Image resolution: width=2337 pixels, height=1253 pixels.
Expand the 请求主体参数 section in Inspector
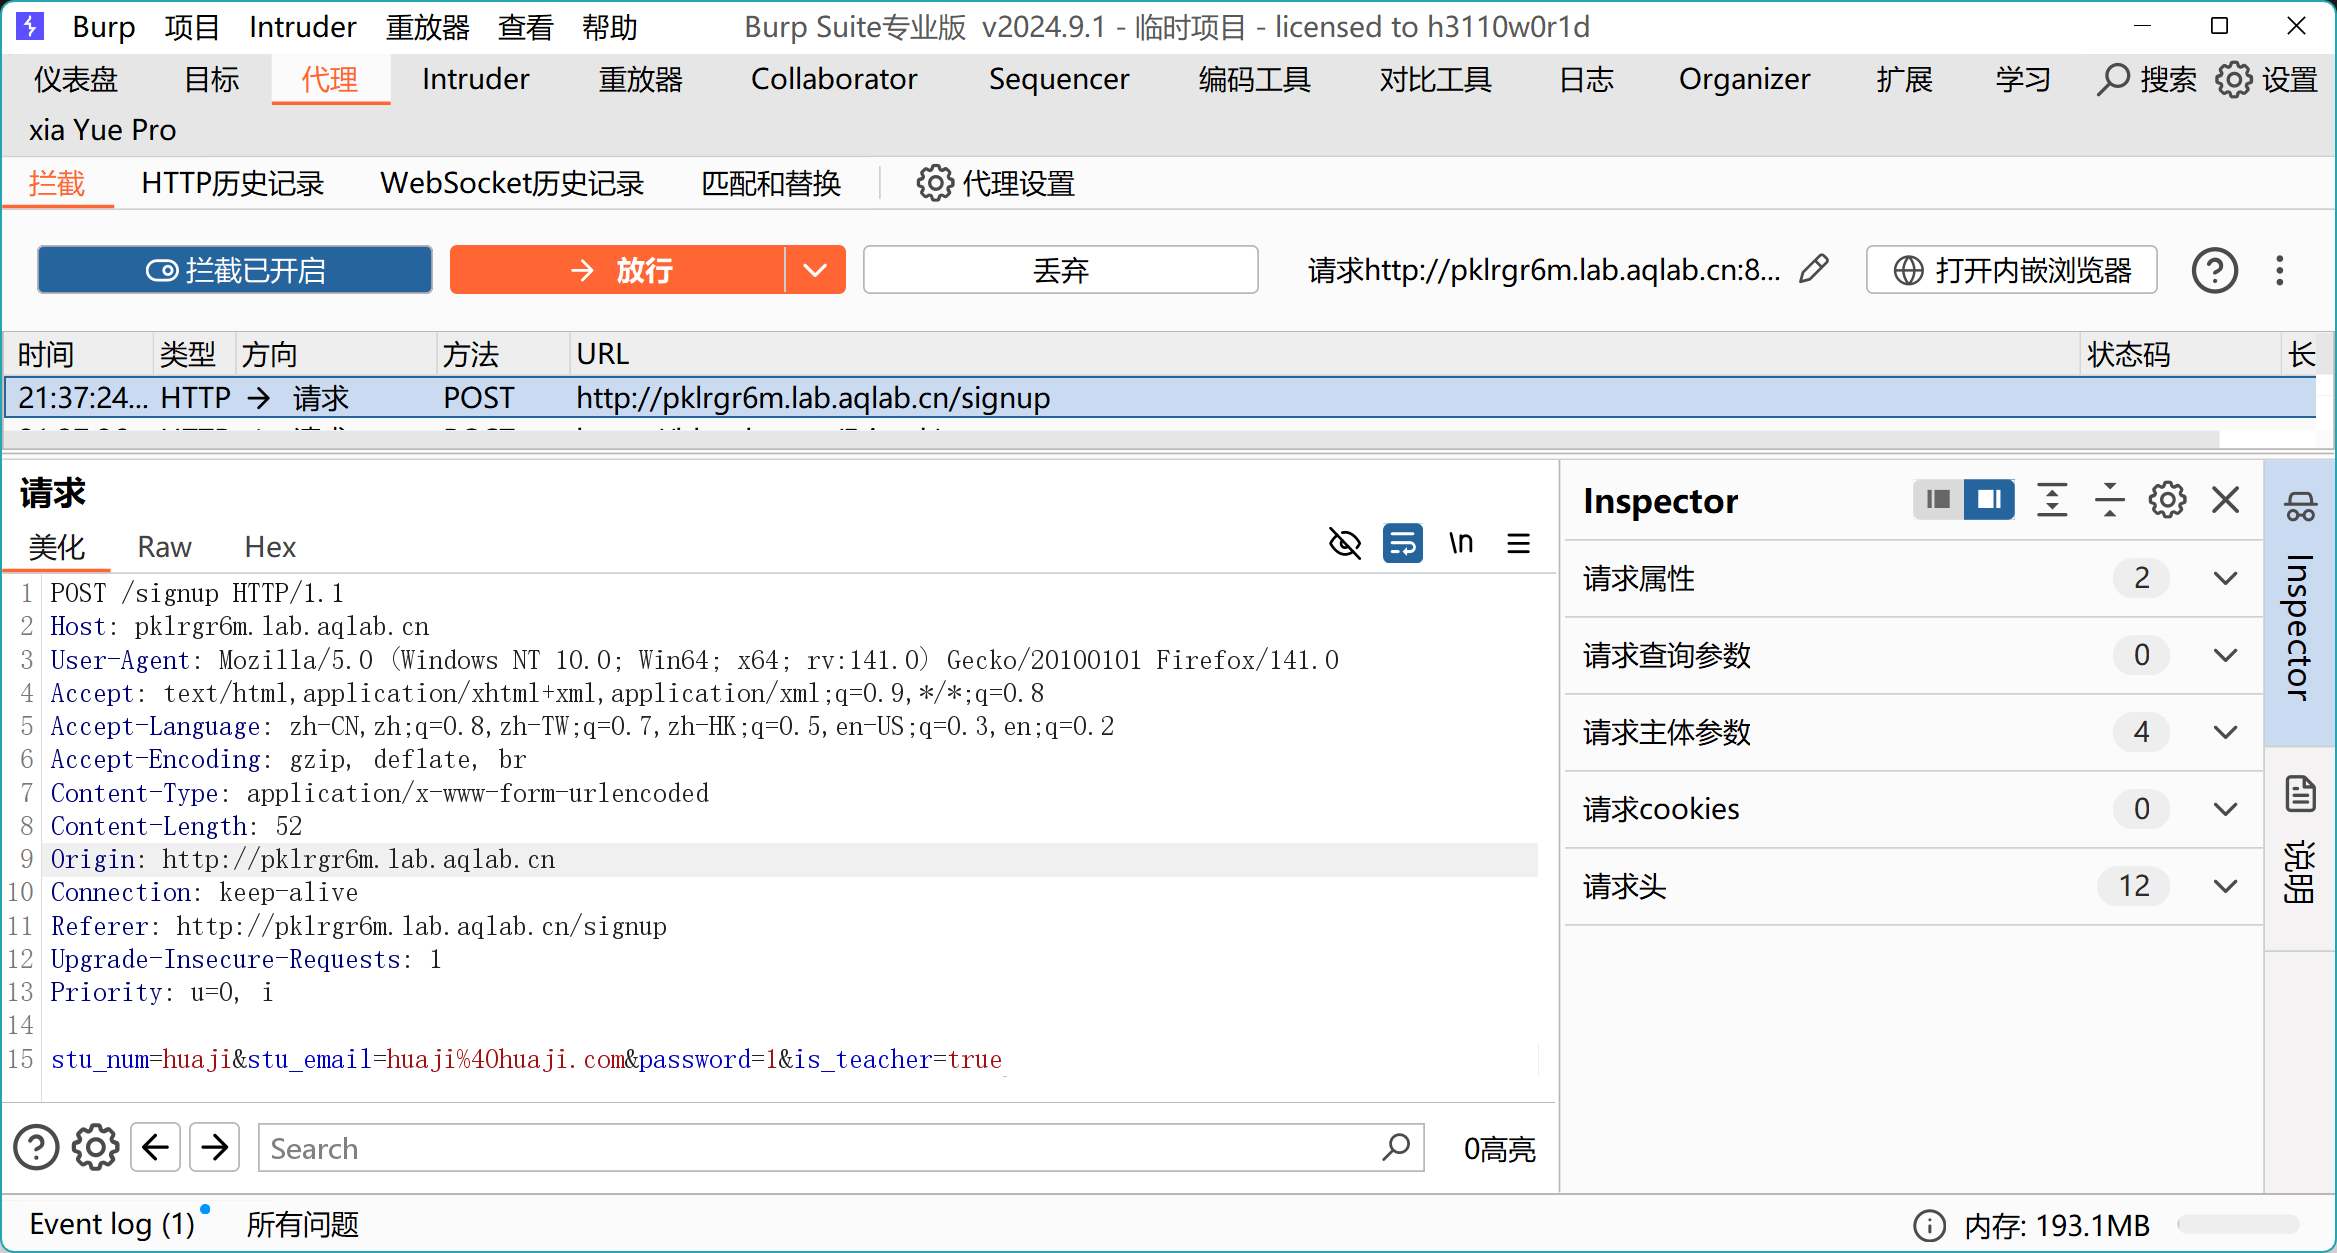point(2224,732)
